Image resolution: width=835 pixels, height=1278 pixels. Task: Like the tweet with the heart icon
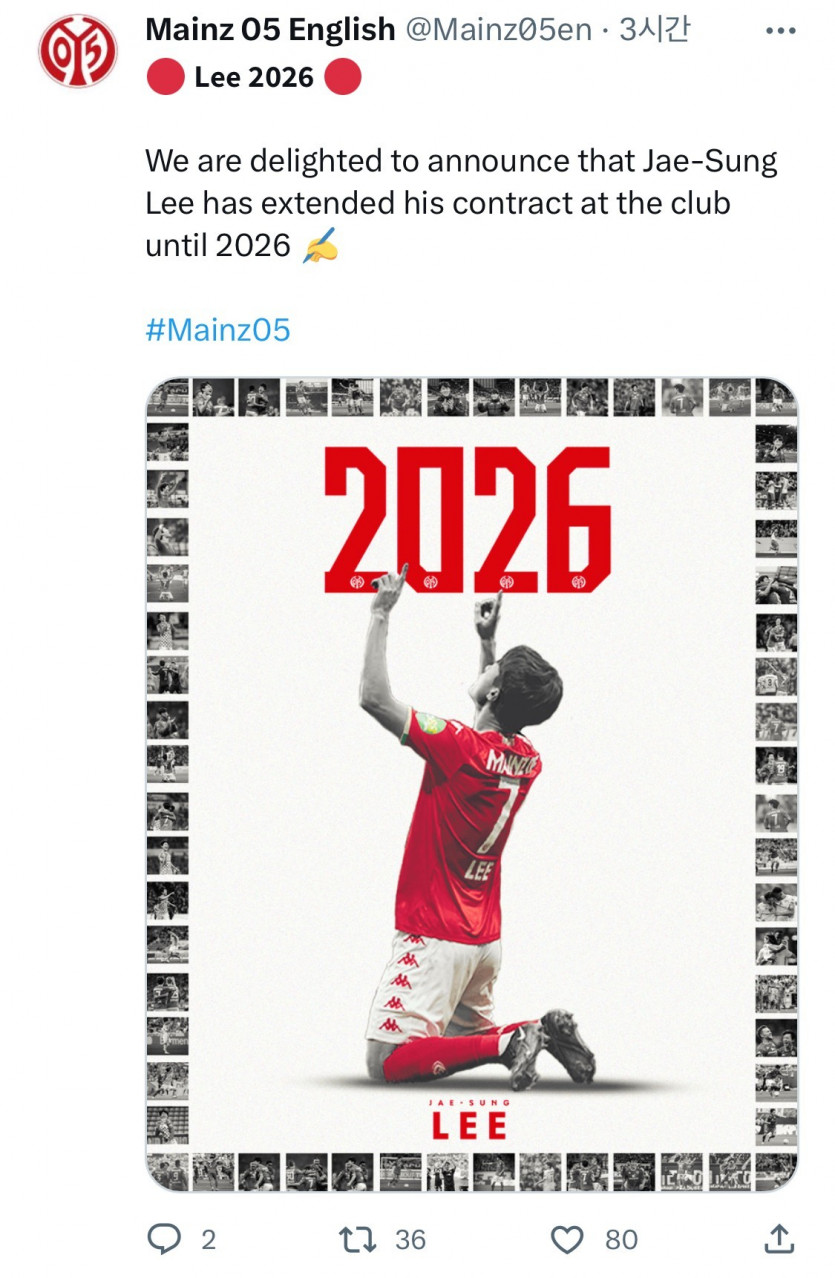[x=568, y=1241]
